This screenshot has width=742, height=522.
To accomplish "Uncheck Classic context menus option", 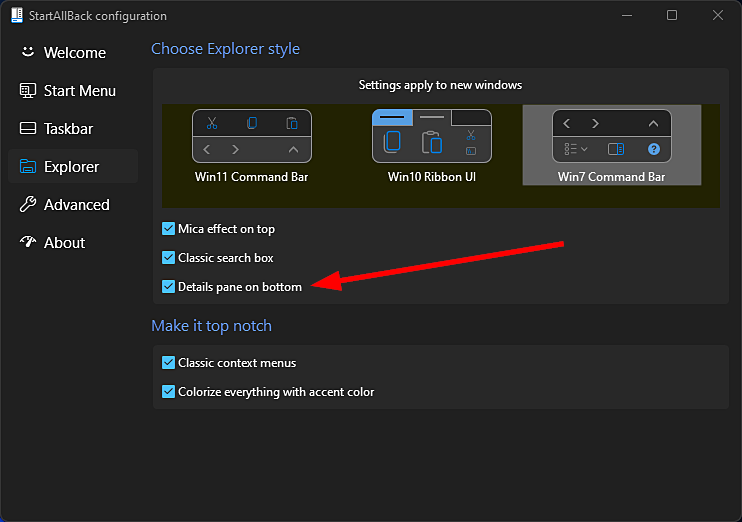I will click(168, 363).
